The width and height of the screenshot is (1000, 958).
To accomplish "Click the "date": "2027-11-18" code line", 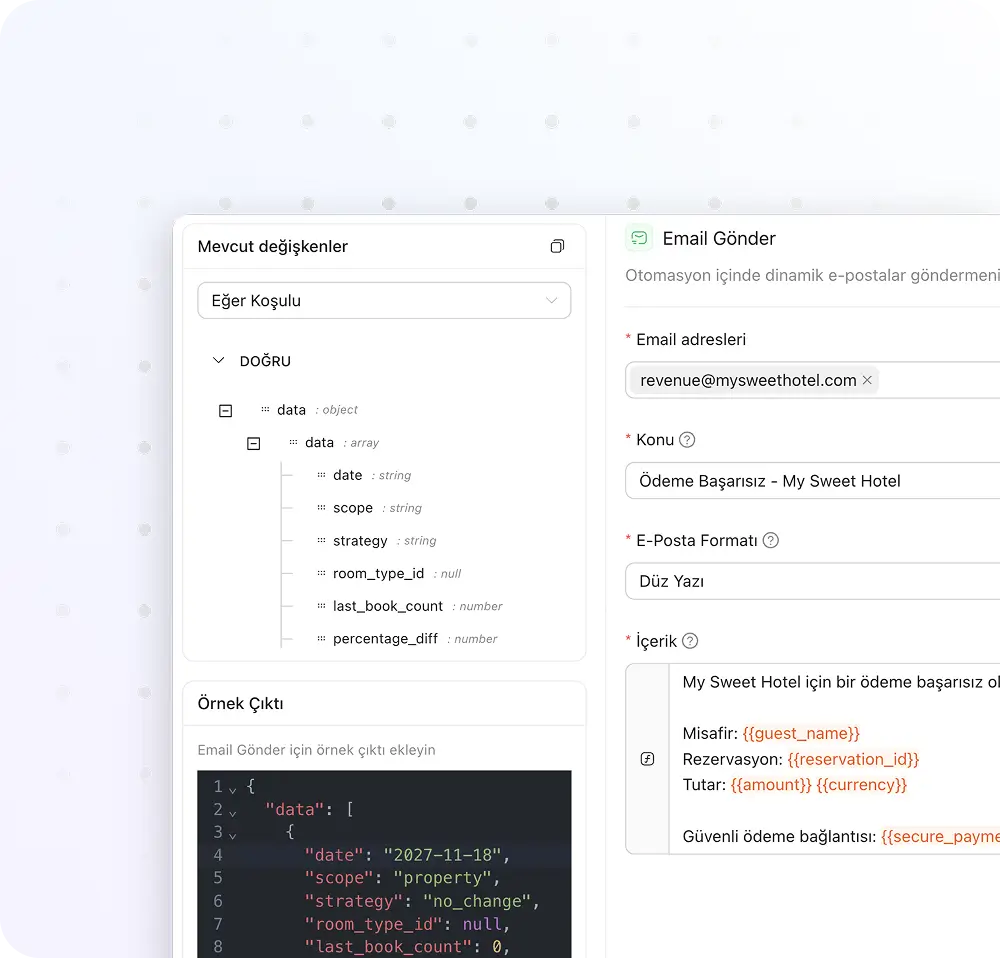I will click(407, 855).
